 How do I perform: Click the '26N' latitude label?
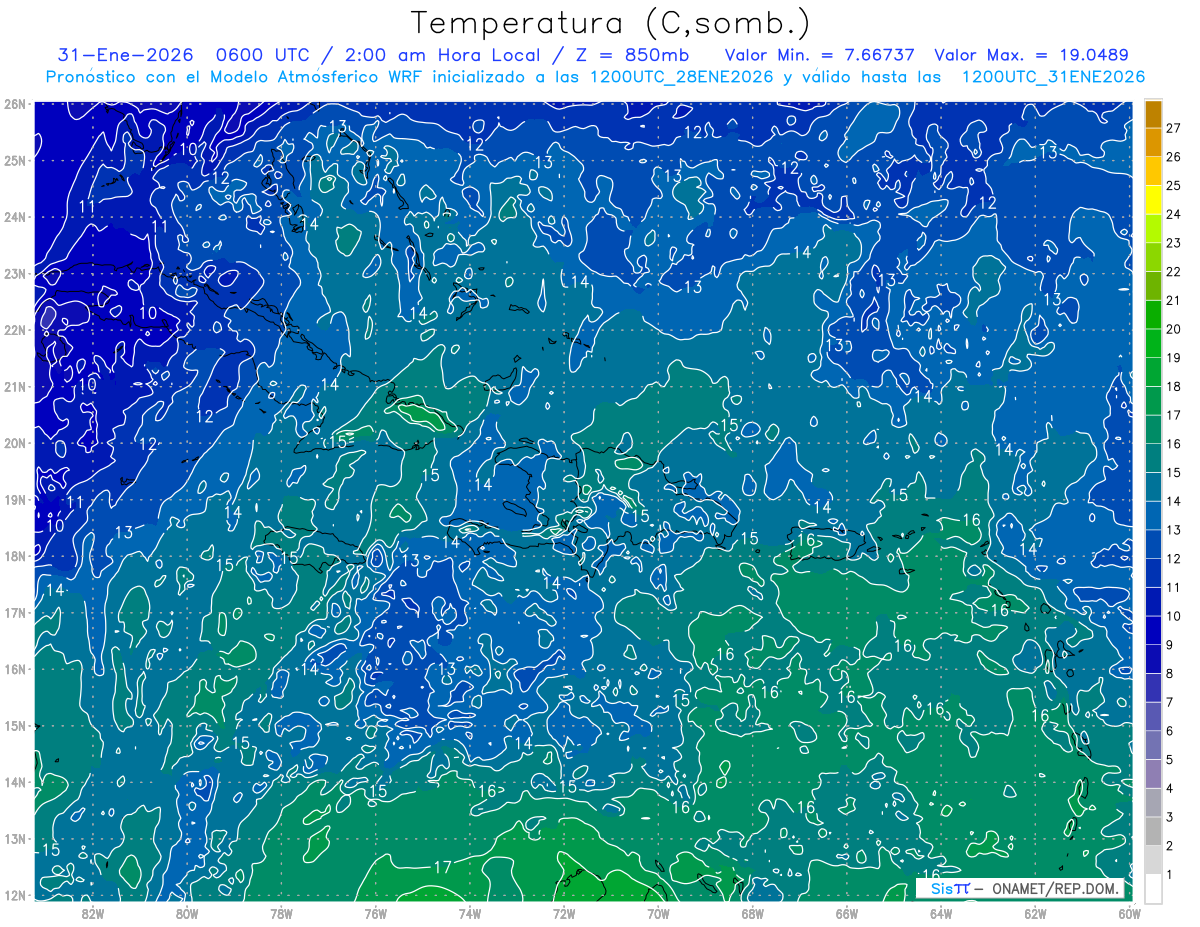click(14, 103)
